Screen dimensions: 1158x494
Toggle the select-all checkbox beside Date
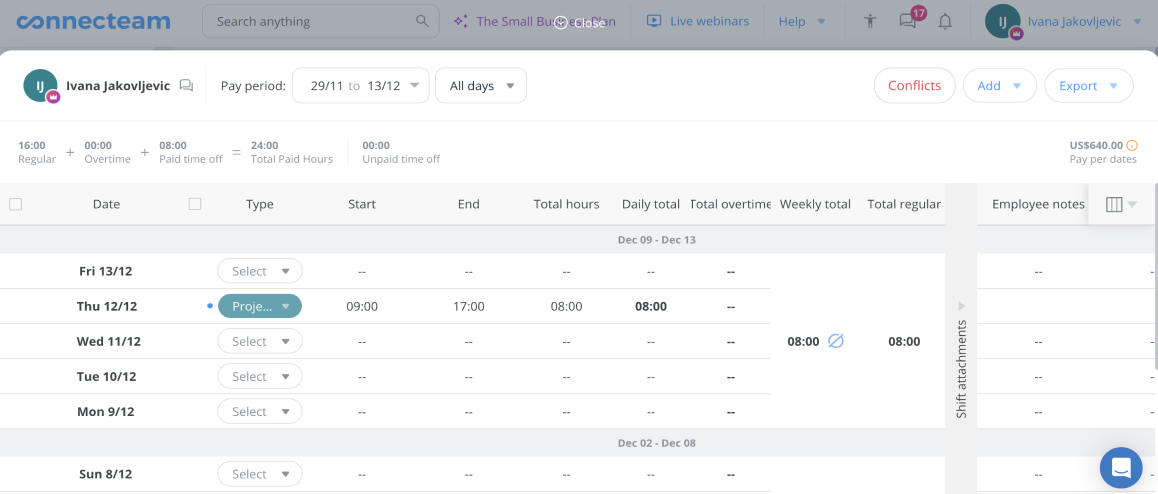pyautogui.click(x=15, y=204)
